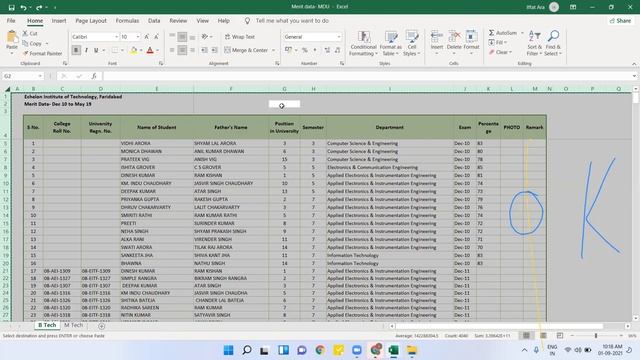Open Windows Start menu on taskbar
The width and height of the screenshot is (640, 360).
coord(229,350)
